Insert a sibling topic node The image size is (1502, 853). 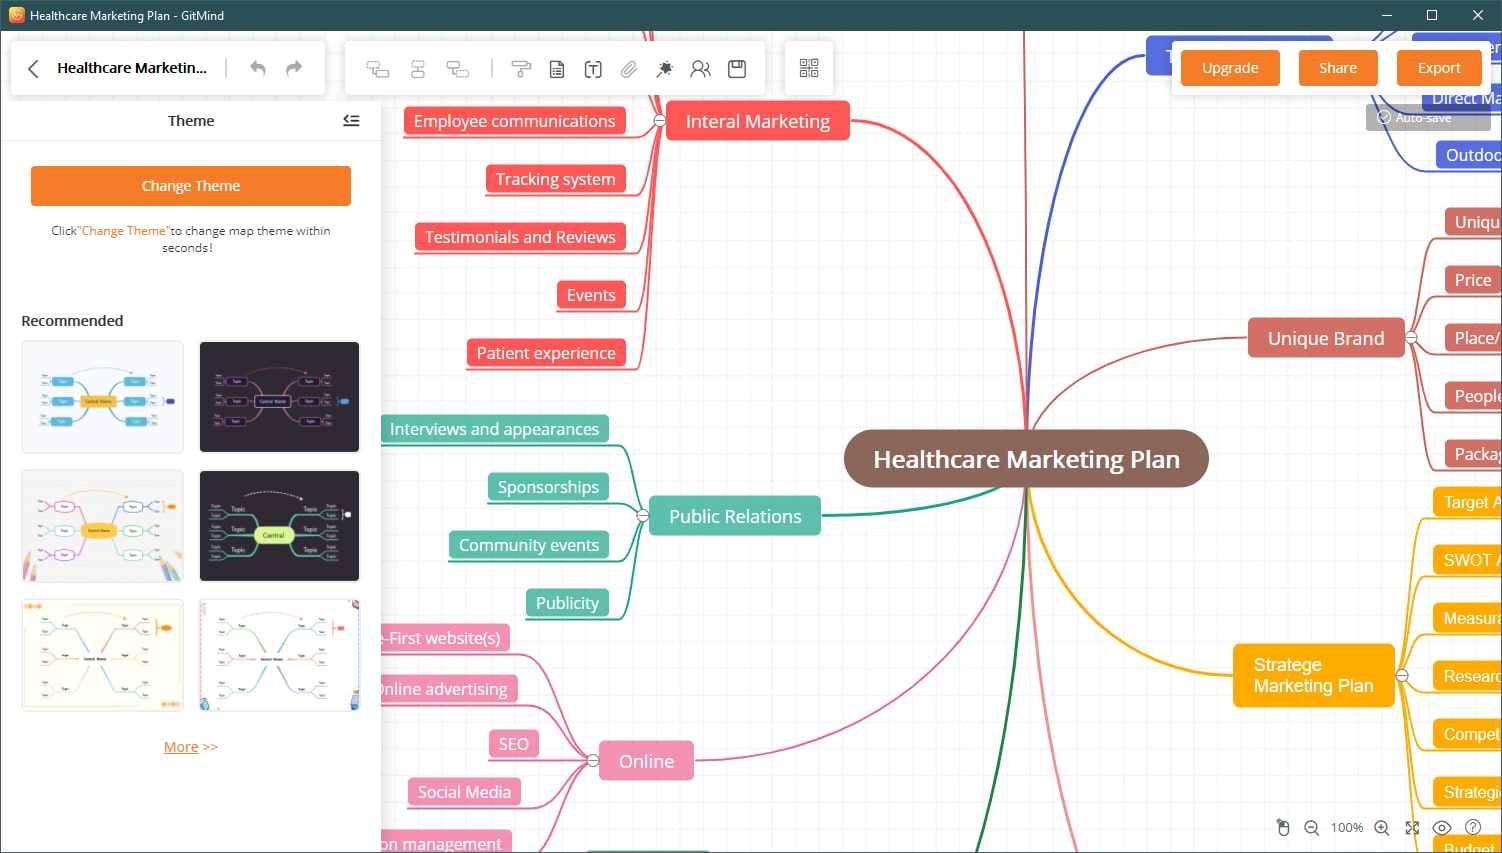tap(418, 69)
